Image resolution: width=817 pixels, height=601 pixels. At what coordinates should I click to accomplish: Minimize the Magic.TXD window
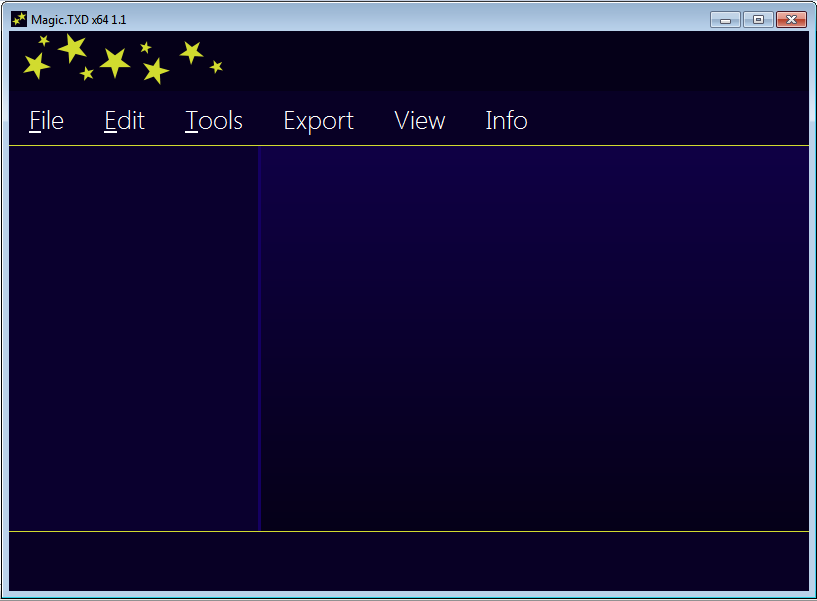pyautogui.click(x=725, y=20)
